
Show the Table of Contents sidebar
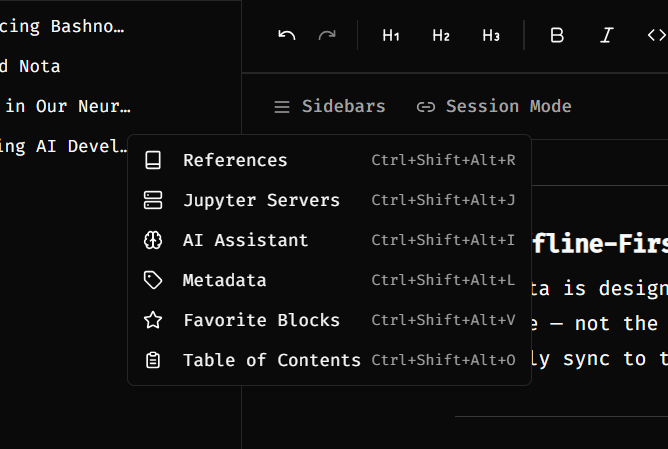click(329, 360)
